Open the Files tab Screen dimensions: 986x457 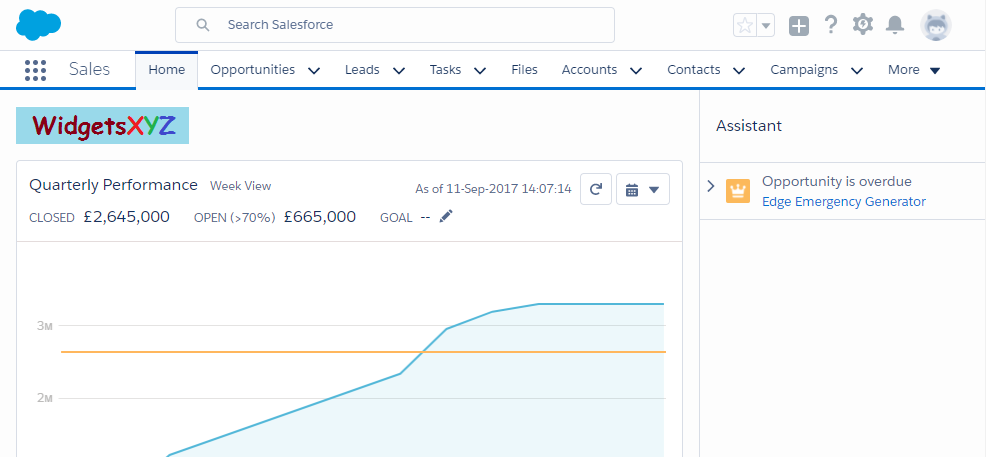pos(524,70)
